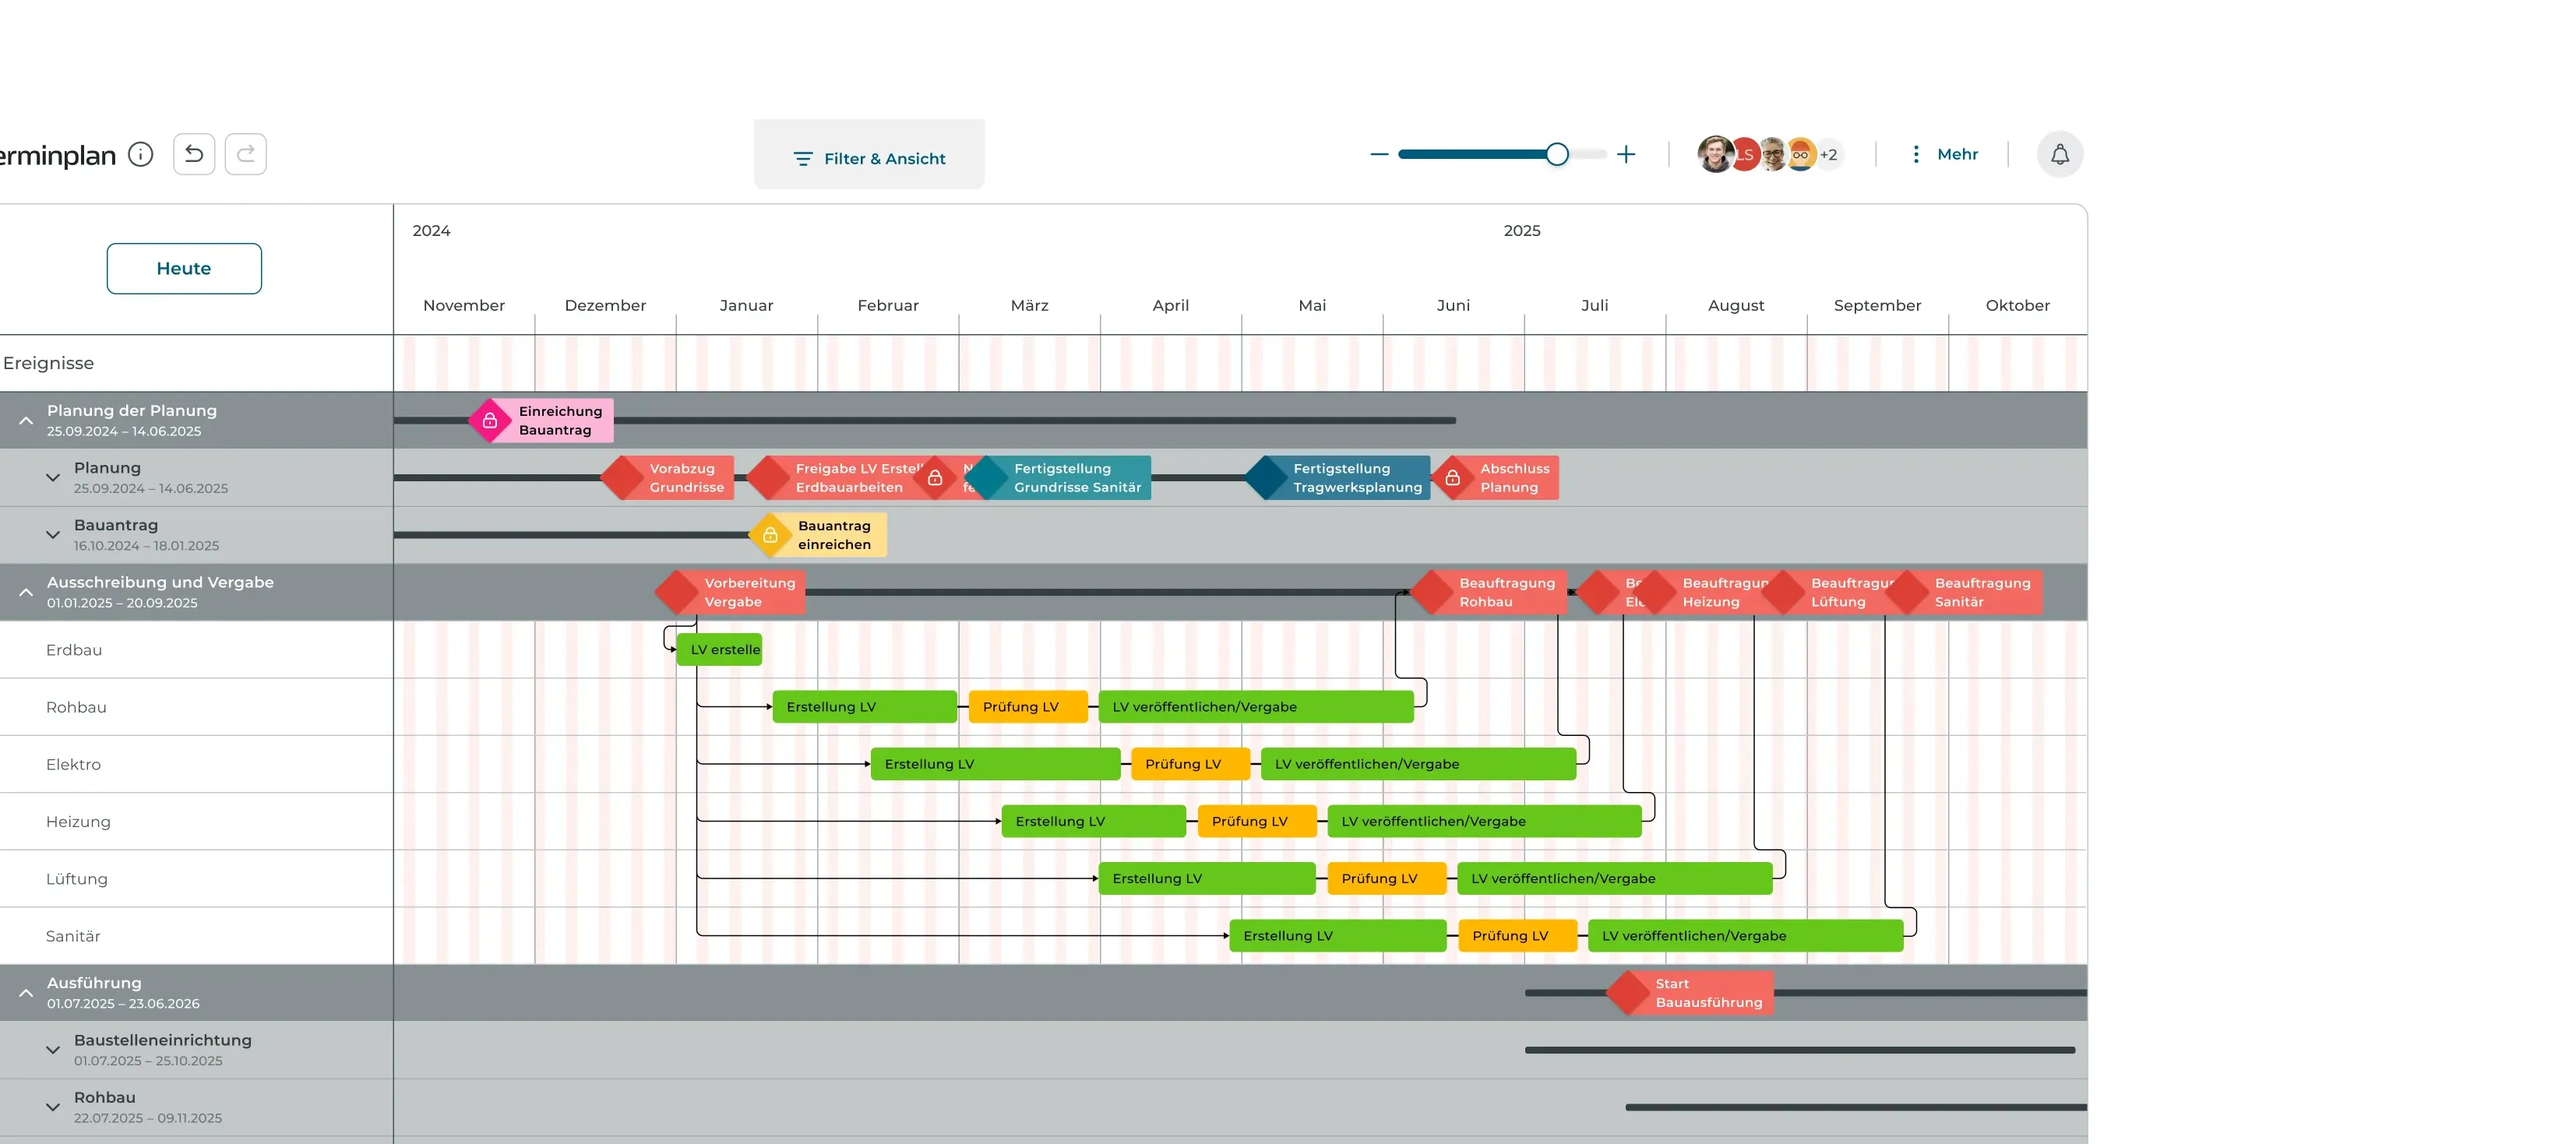Open Filter & Ansicht panel
The image size is (2576, 1144).
(869, 158)
